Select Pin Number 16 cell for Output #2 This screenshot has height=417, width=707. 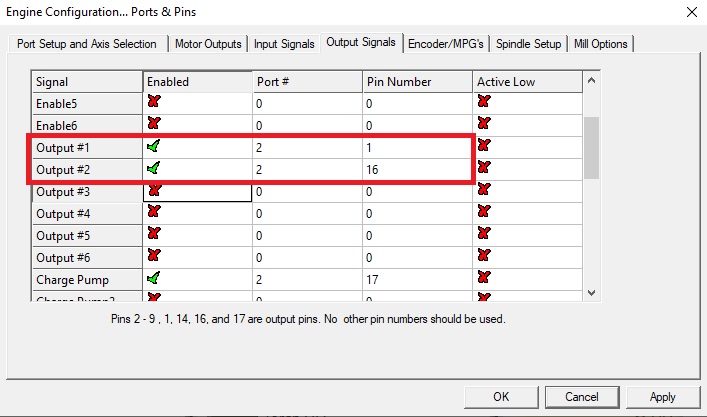418,170
